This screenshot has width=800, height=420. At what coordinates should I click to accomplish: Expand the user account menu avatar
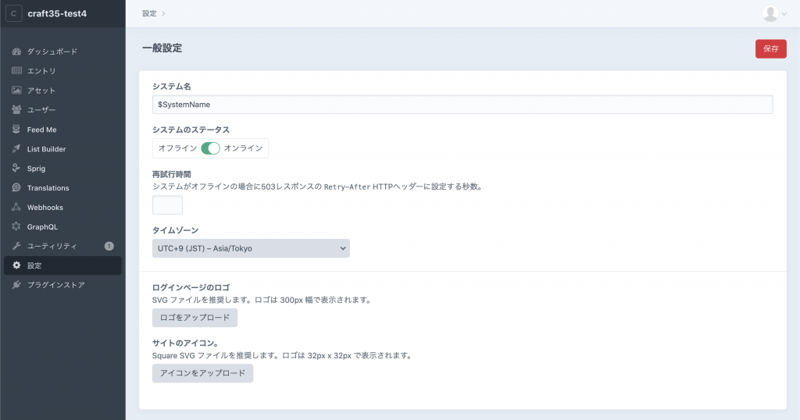coord(774,13)
